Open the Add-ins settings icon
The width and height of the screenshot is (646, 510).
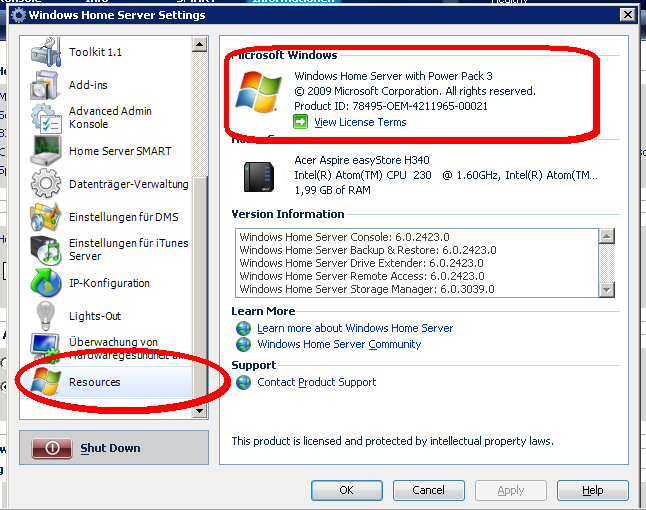pyautogui.click(x=46, y=85)
